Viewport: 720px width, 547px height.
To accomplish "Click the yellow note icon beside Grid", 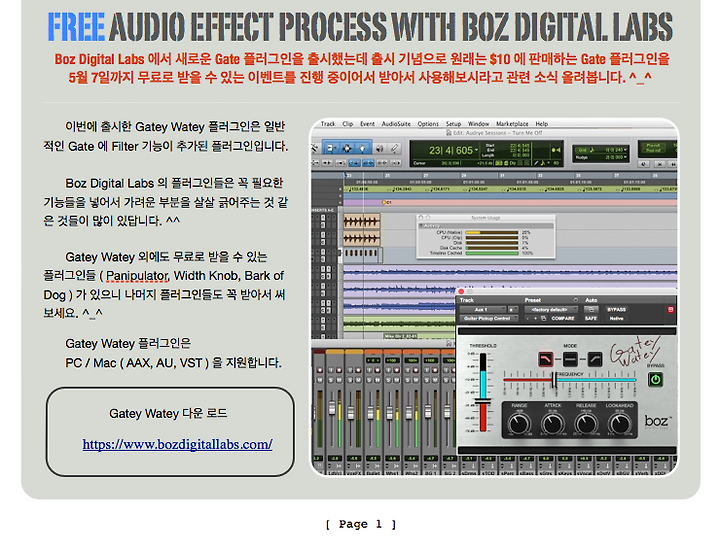I will click(591, 150).
